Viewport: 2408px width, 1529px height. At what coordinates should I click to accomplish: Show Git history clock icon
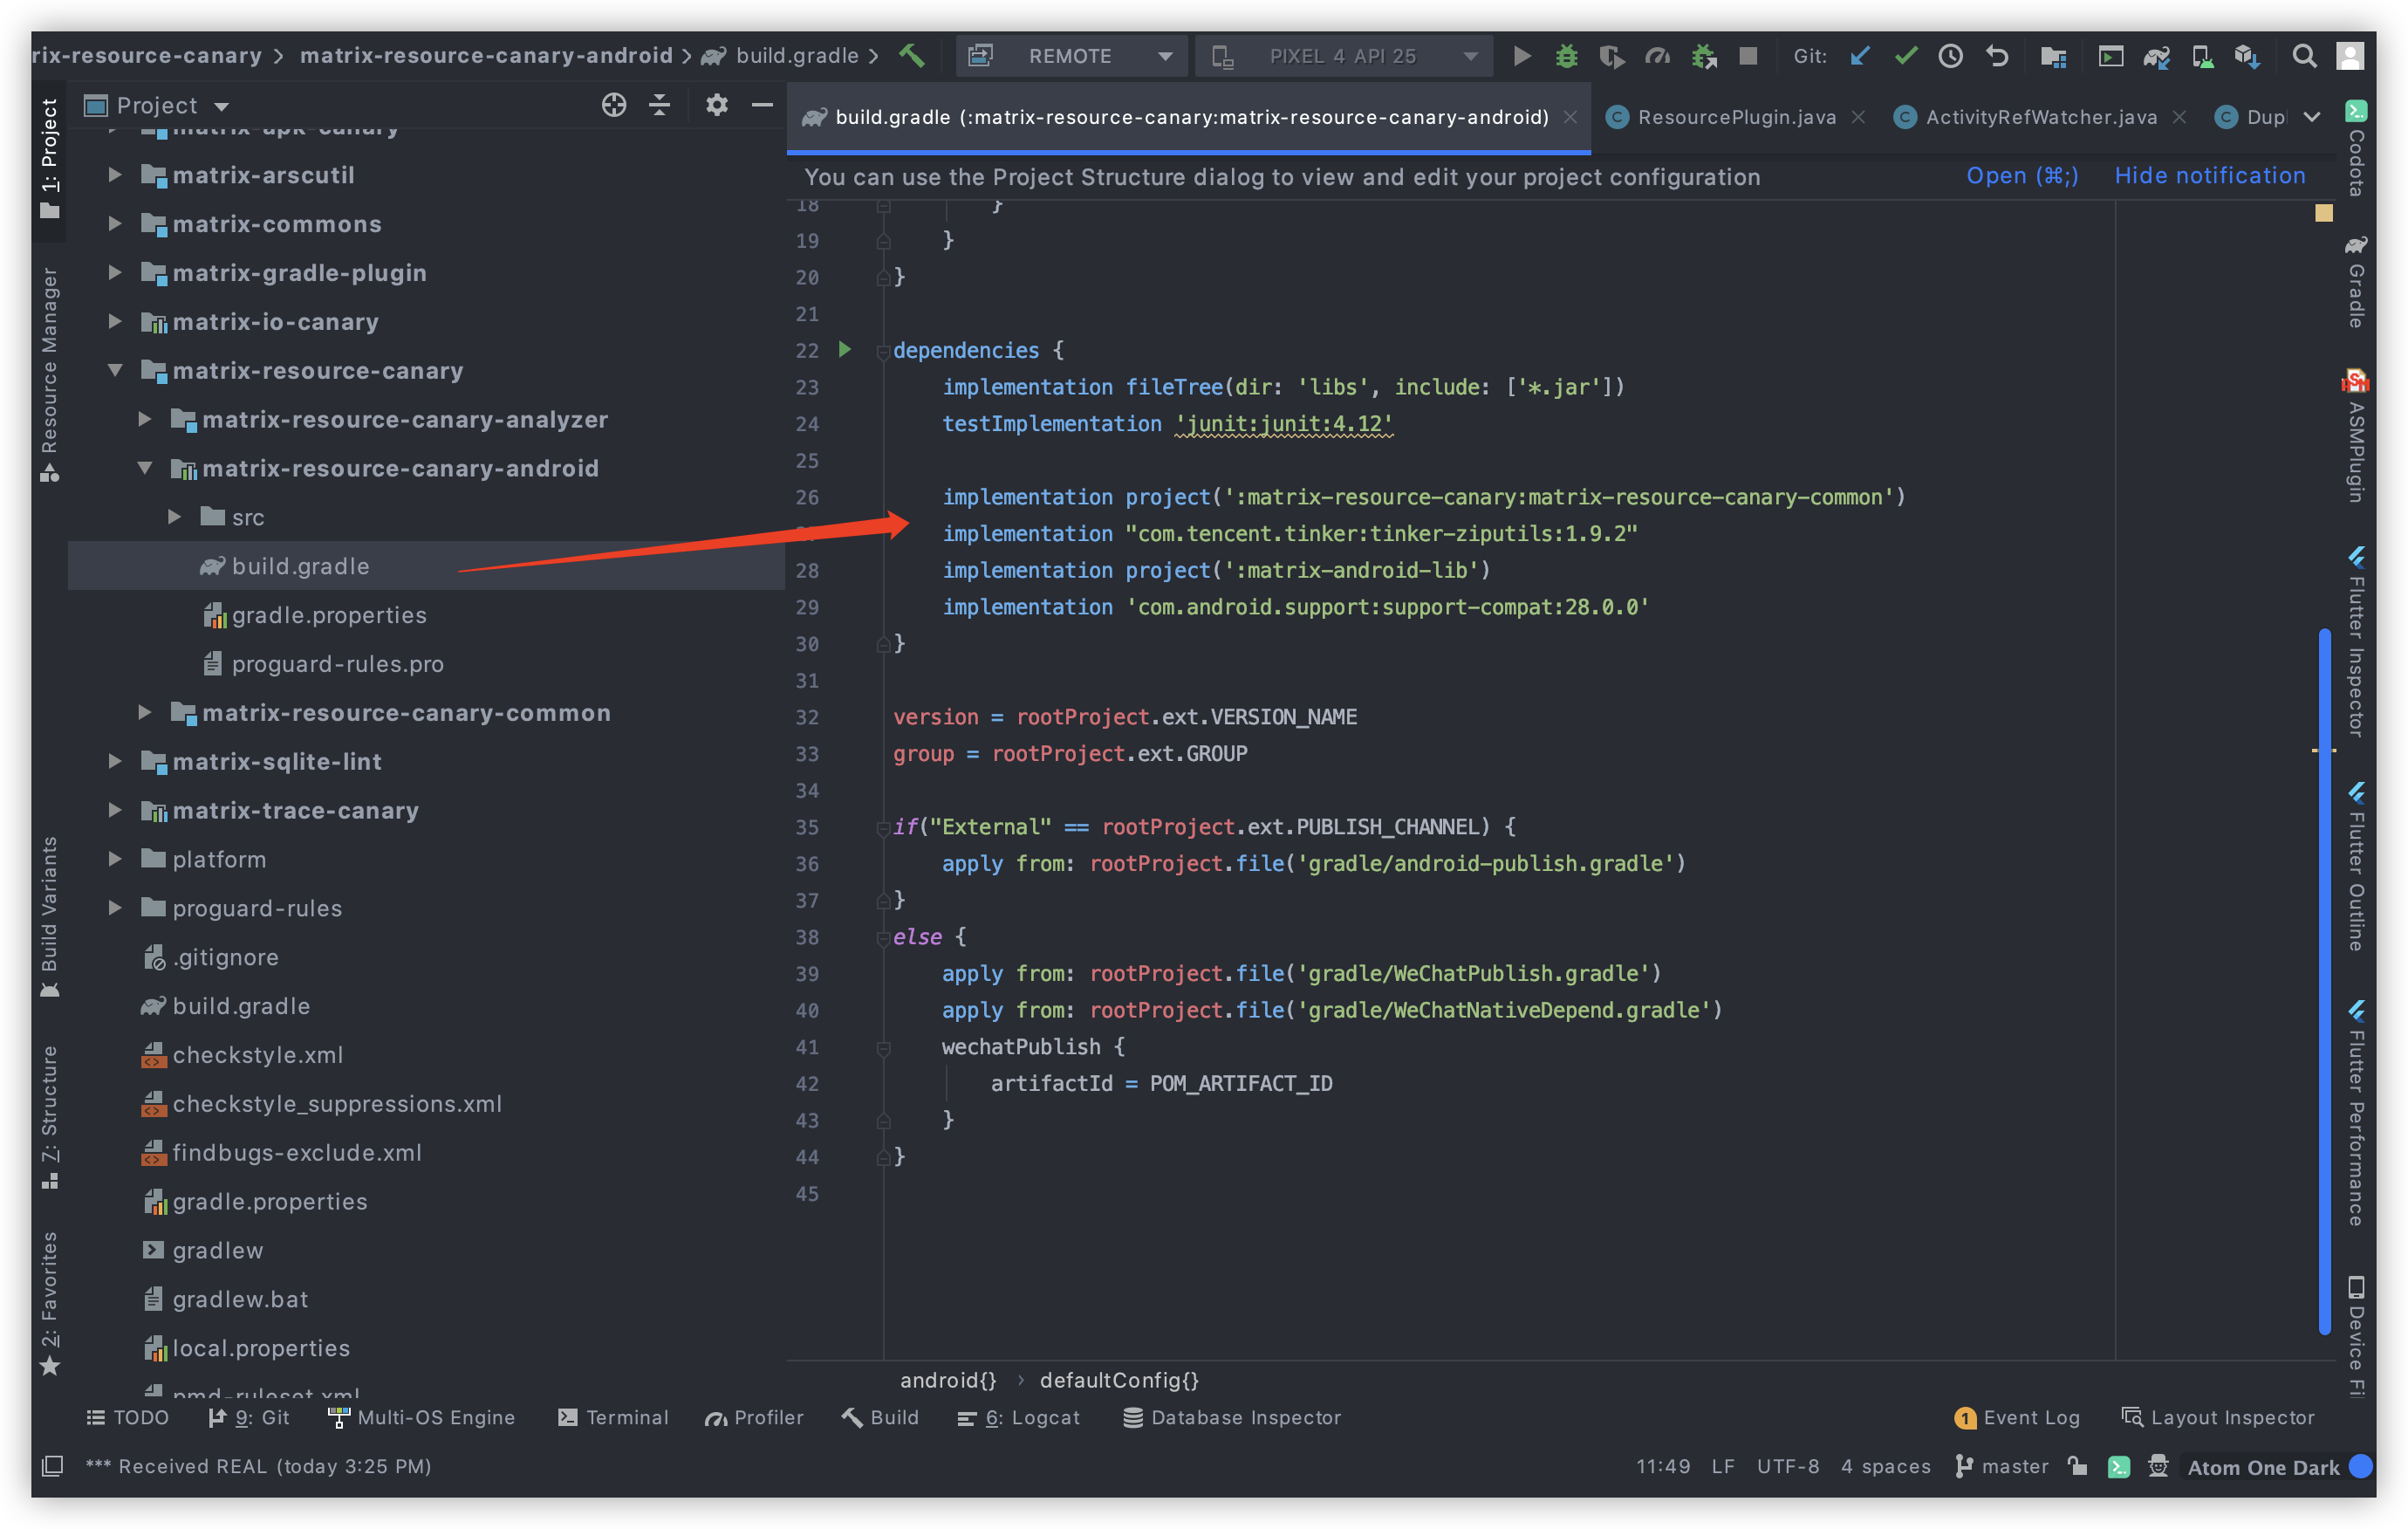click(x=1950, y=56)
